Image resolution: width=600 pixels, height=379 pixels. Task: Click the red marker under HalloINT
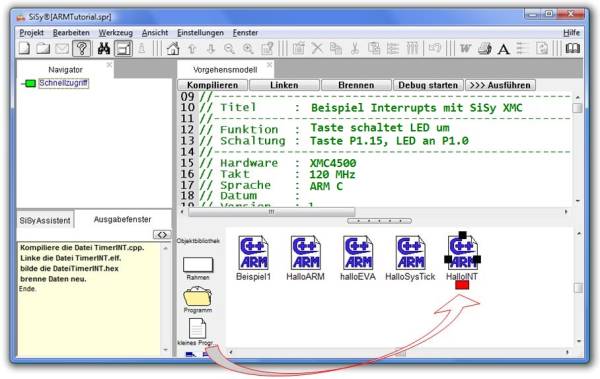coord(462,285)
